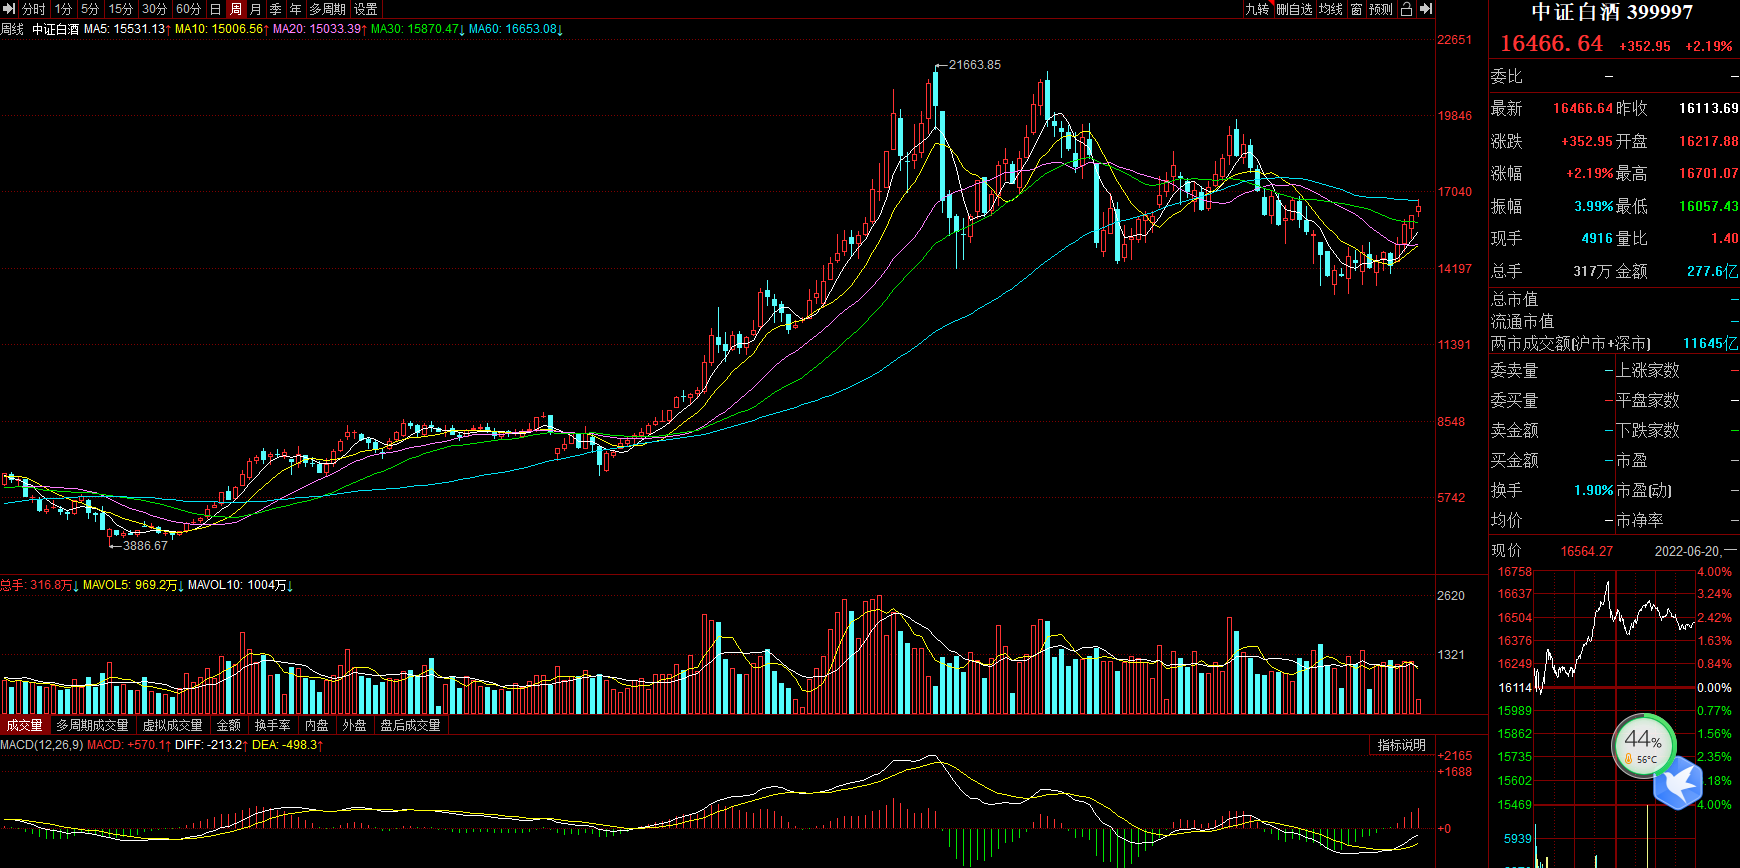The width and height of the screenshot is (1740, 868).
Task: Click the panel arrow icon beside the lock
Action: point(1426,9)
